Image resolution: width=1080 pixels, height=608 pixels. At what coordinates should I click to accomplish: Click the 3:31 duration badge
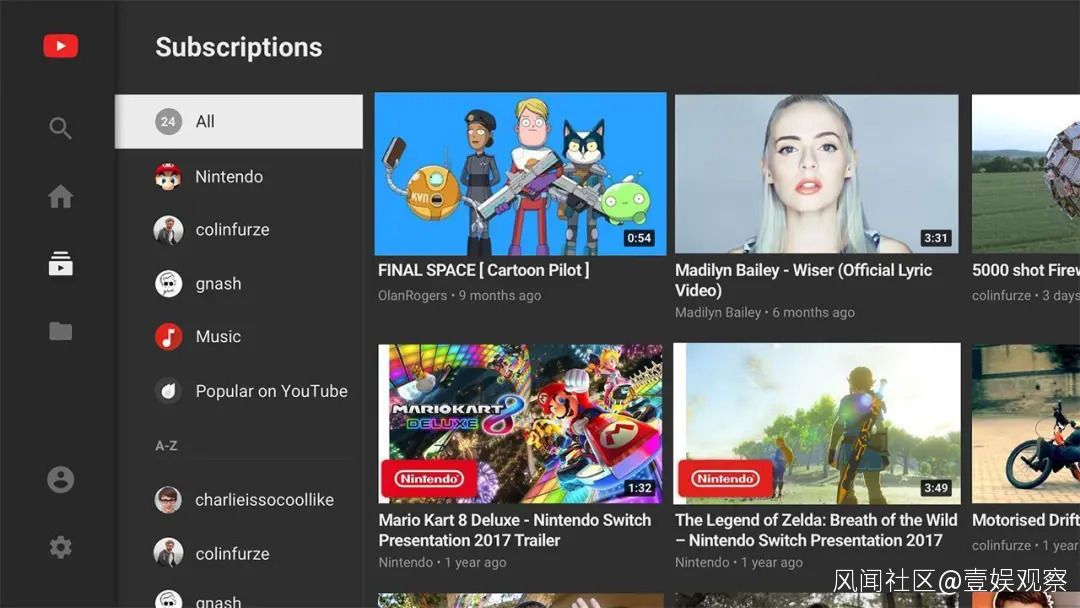click(935, 238)
